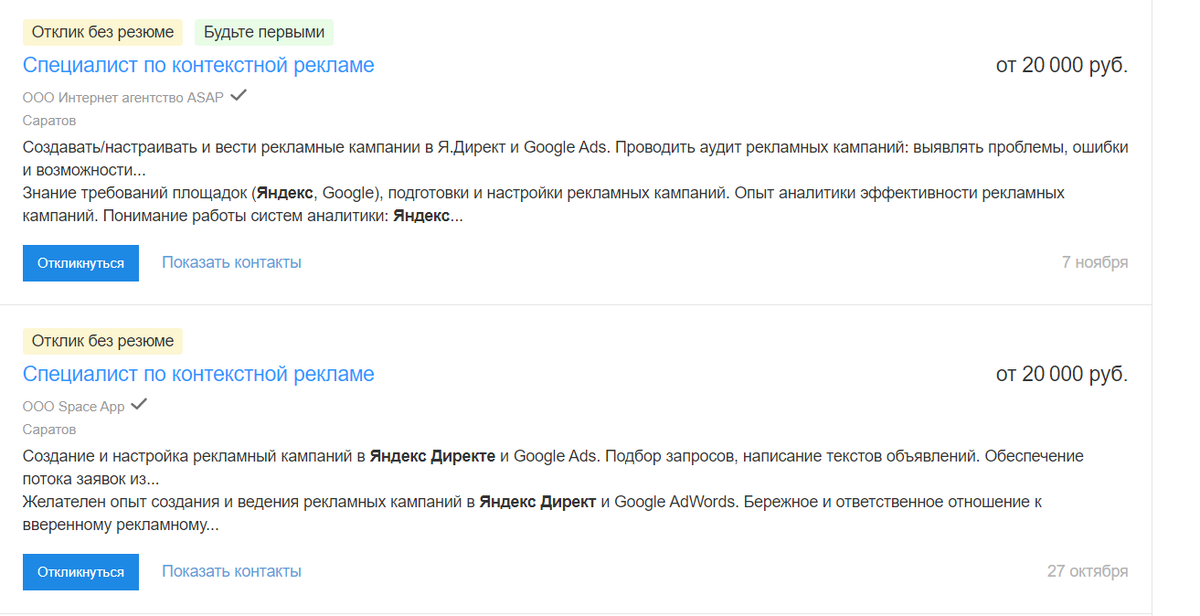Show contacts for the ASAP agency vacancy
This screenshot has height=616, width=1200.
coord(232,262)
